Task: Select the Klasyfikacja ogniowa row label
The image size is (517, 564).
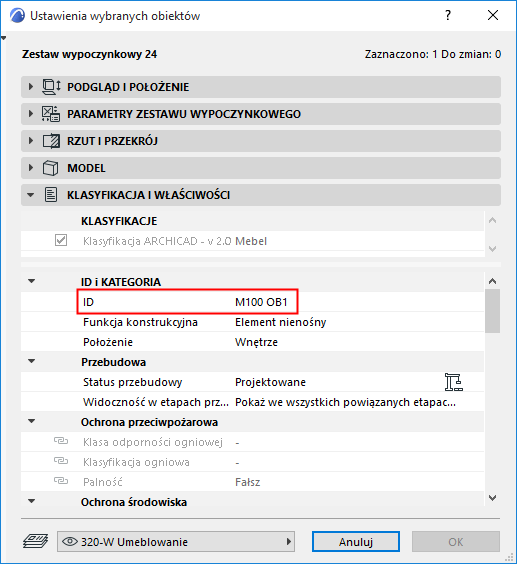Action: (x=136, y=462)
